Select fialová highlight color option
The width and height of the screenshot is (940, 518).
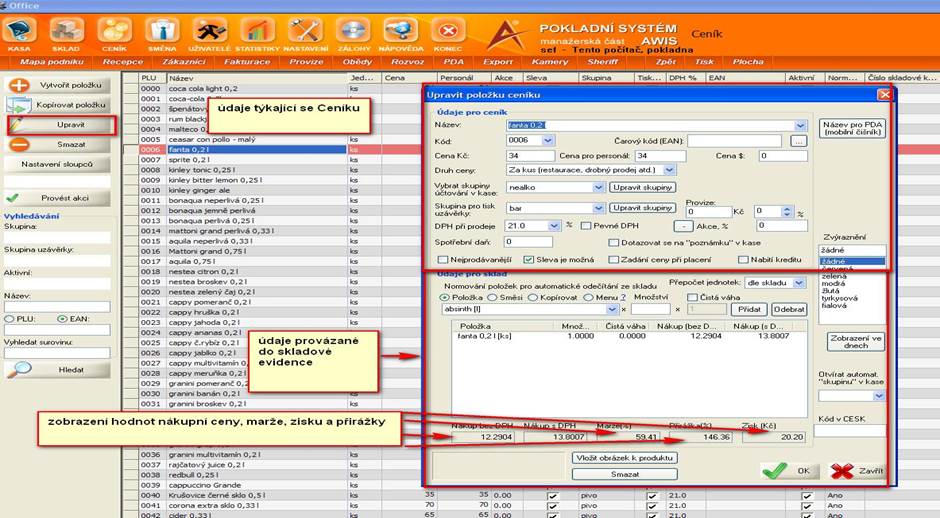[x=834, y=305]
